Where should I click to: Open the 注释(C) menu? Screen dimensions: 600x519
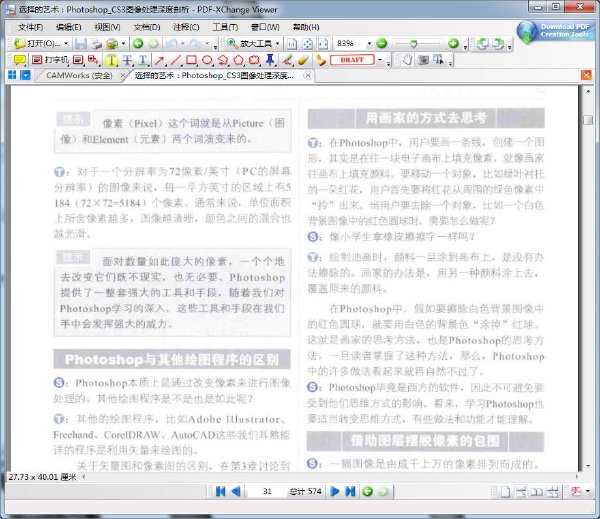point(186,27)
